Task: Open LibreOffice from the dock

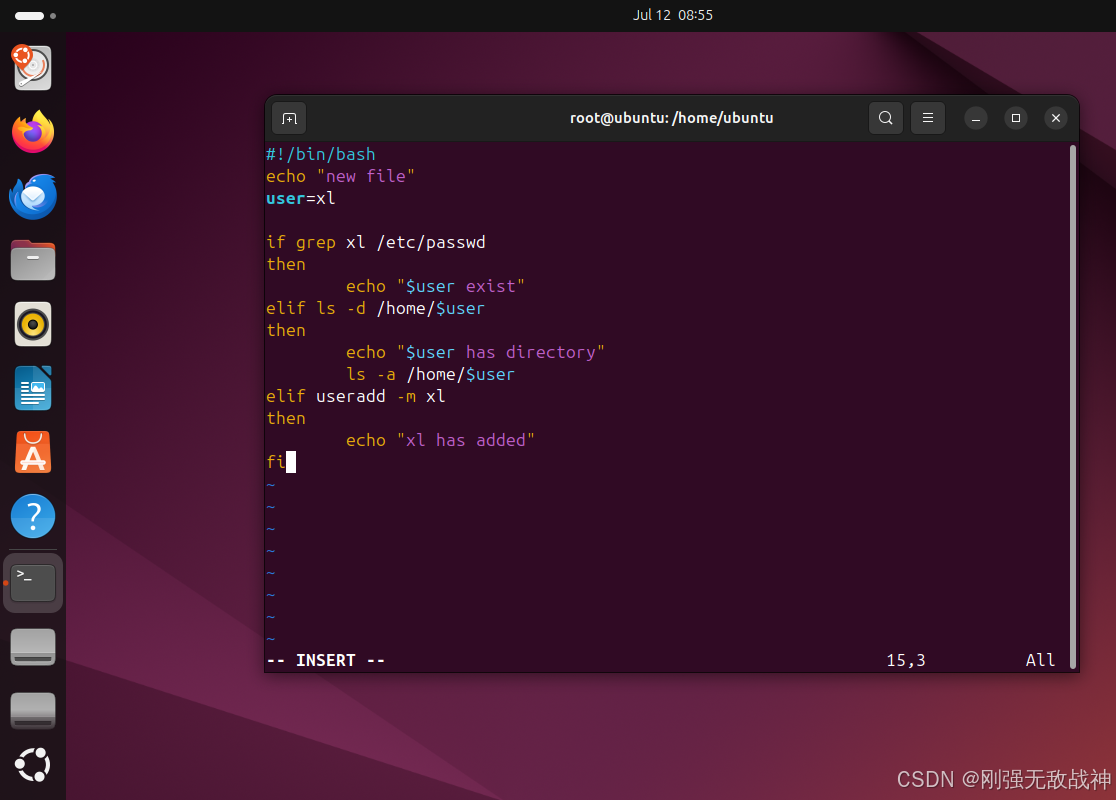Action: pyautogui.click(x=33, y=388)
